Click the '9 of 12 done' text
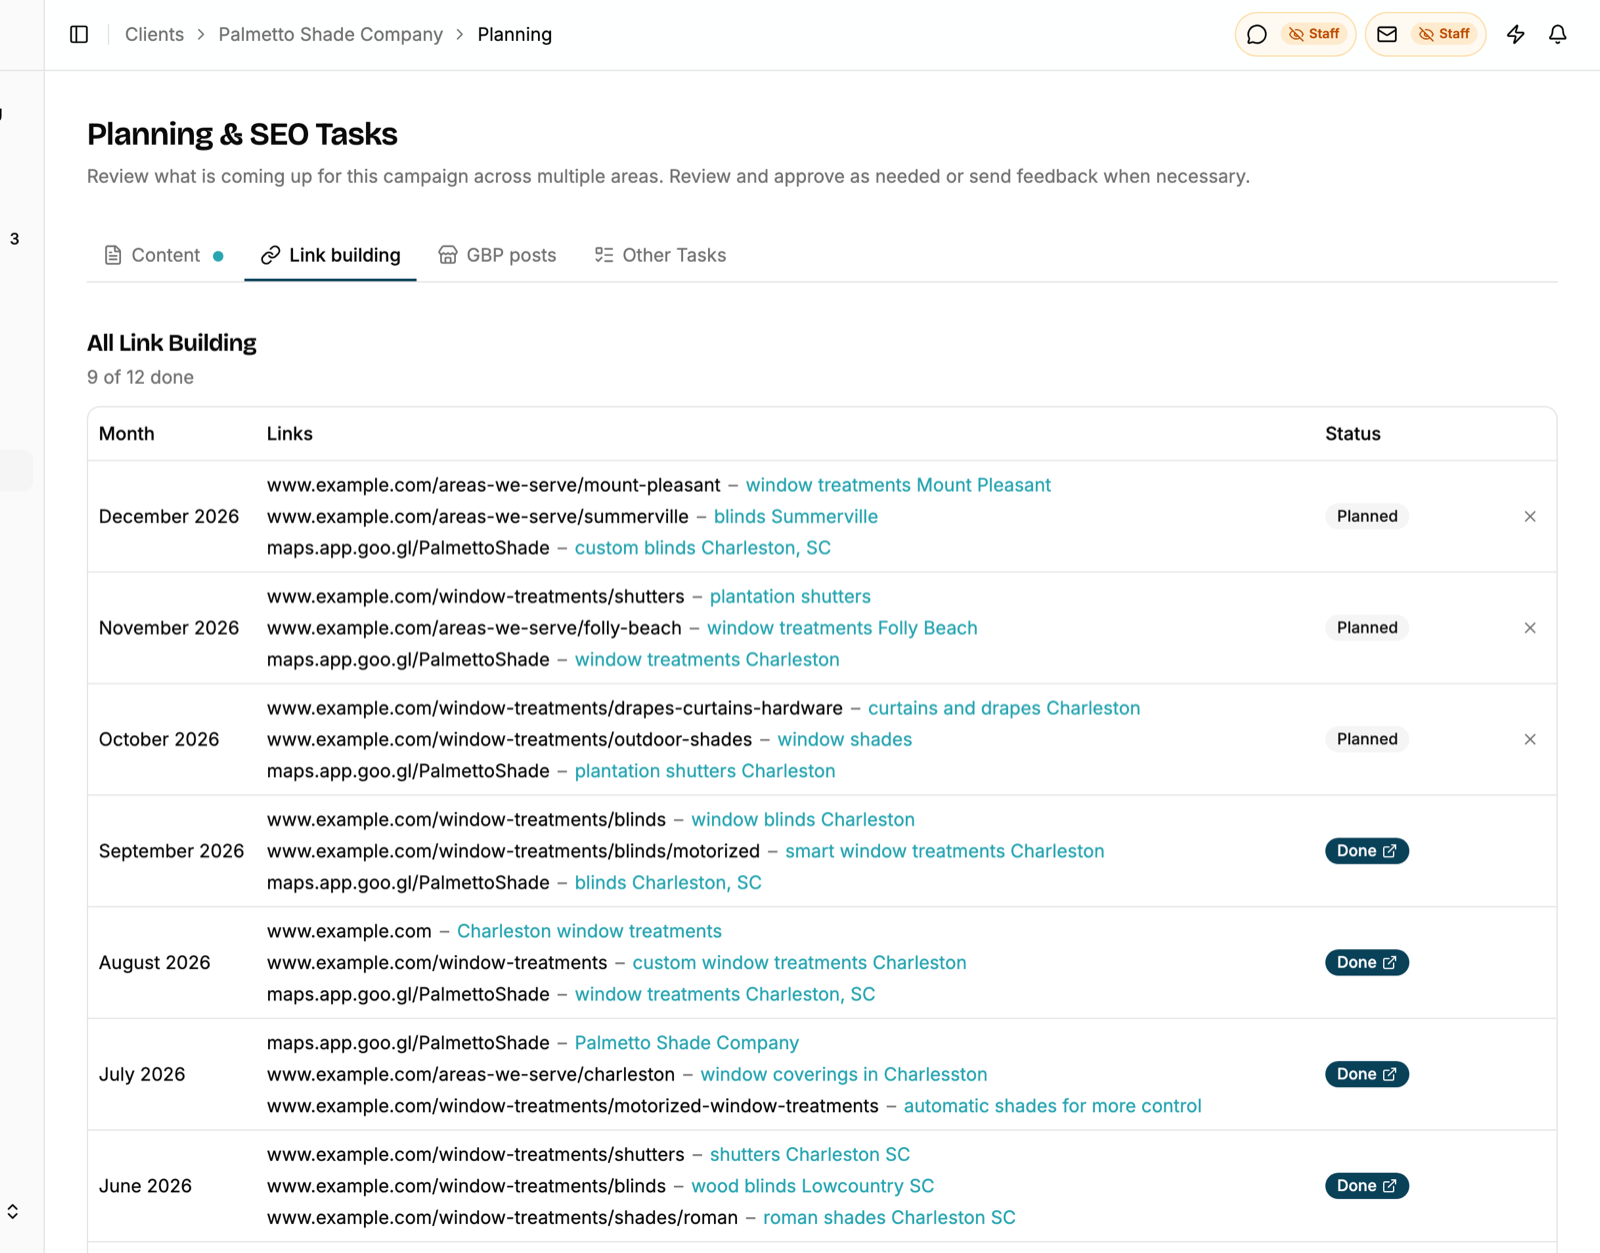 (140, 378)
